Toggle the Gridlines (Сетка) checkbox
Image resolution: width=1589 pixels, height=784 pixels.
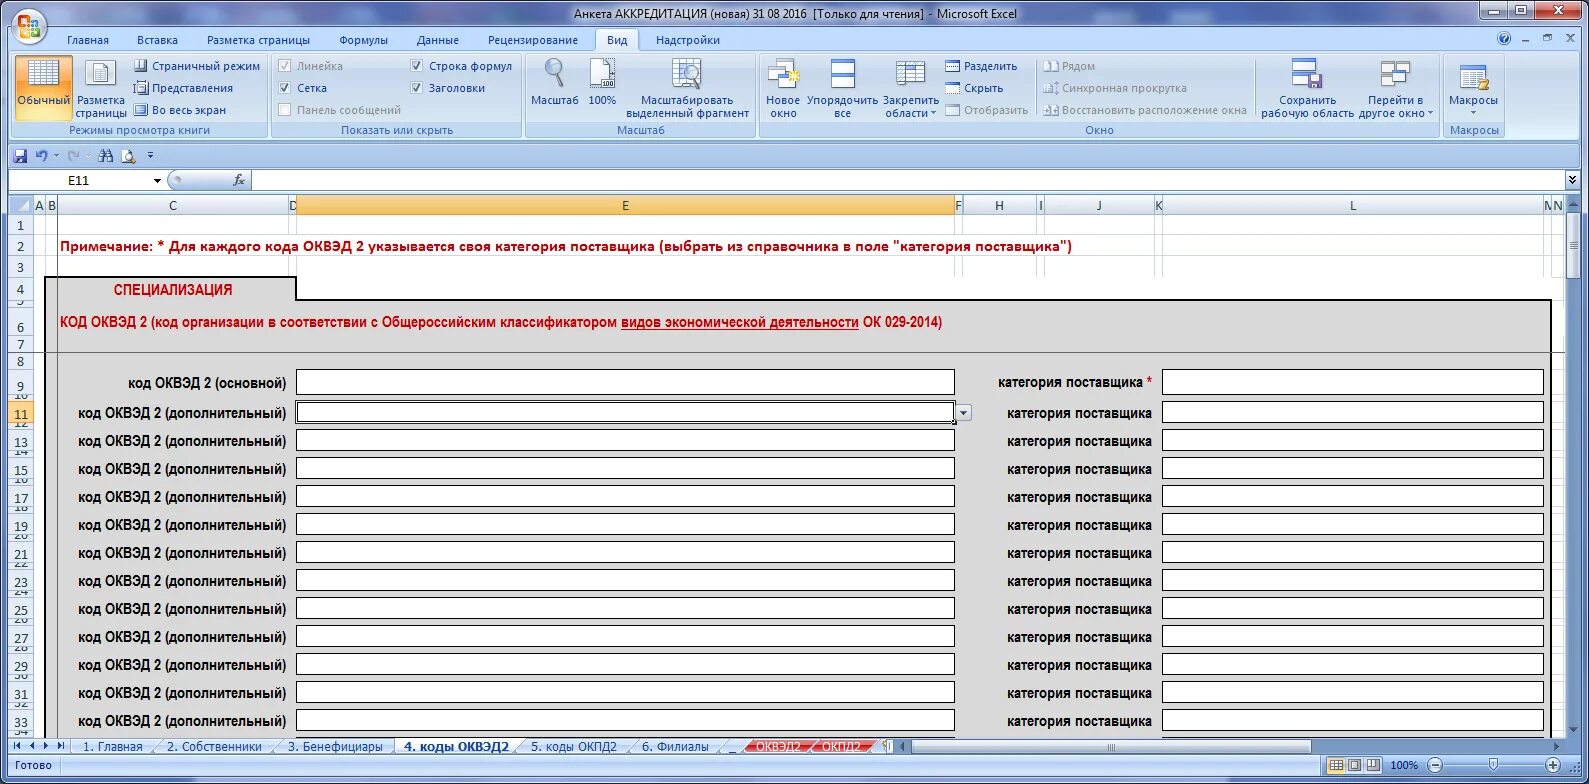click(285, 88)
